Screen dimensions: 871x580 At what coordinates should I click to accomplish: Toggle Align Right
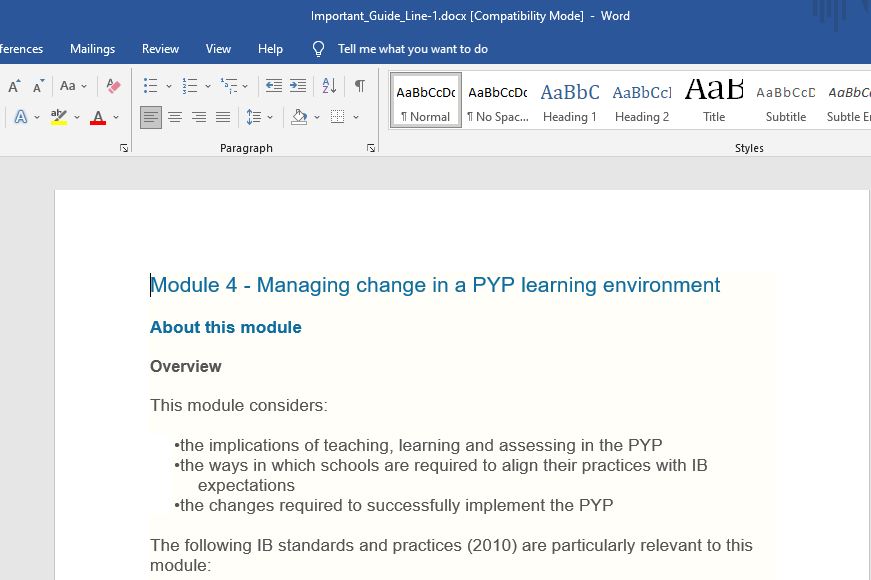[x=199, y=117]
